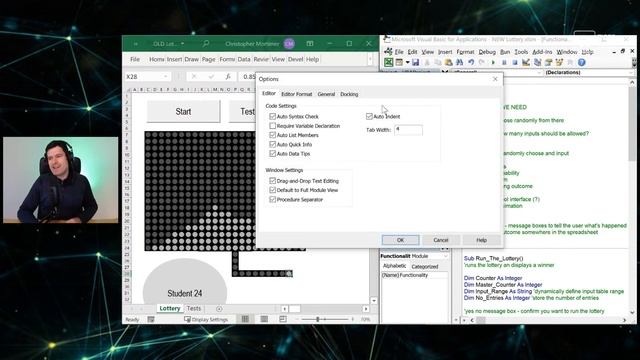Toggle the Auto Quick Info checkbox
Viewport: 640px width, 360px height.
(x=272, y=144)
